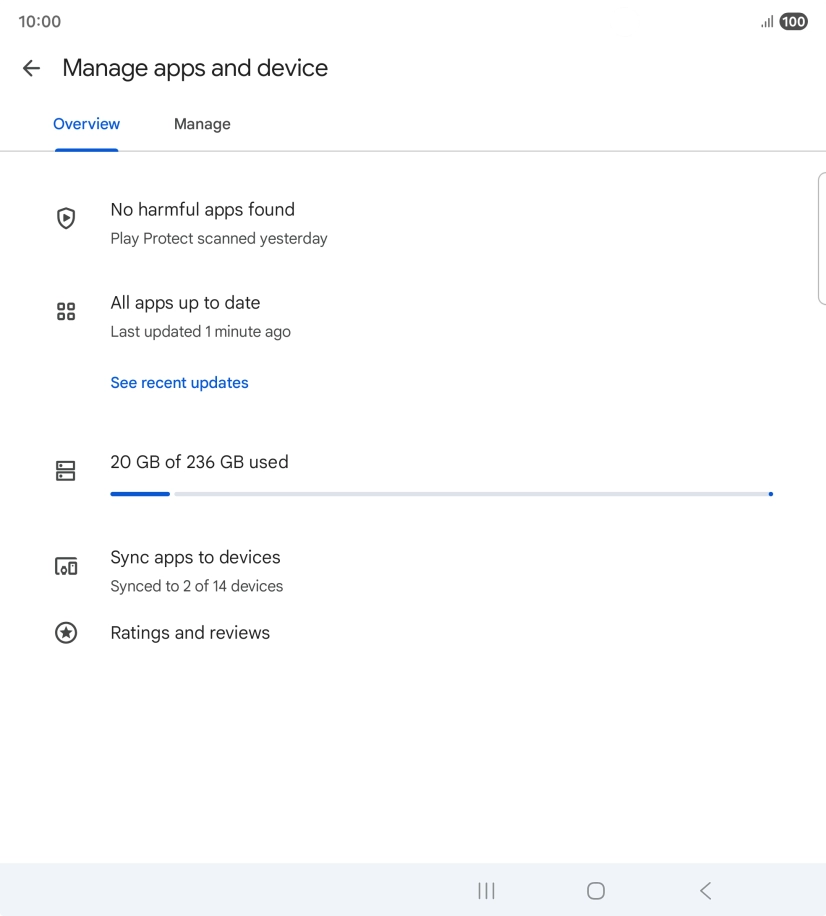
Task: Open the No harmful apps found entry
Action: click(x=202, y=210)
